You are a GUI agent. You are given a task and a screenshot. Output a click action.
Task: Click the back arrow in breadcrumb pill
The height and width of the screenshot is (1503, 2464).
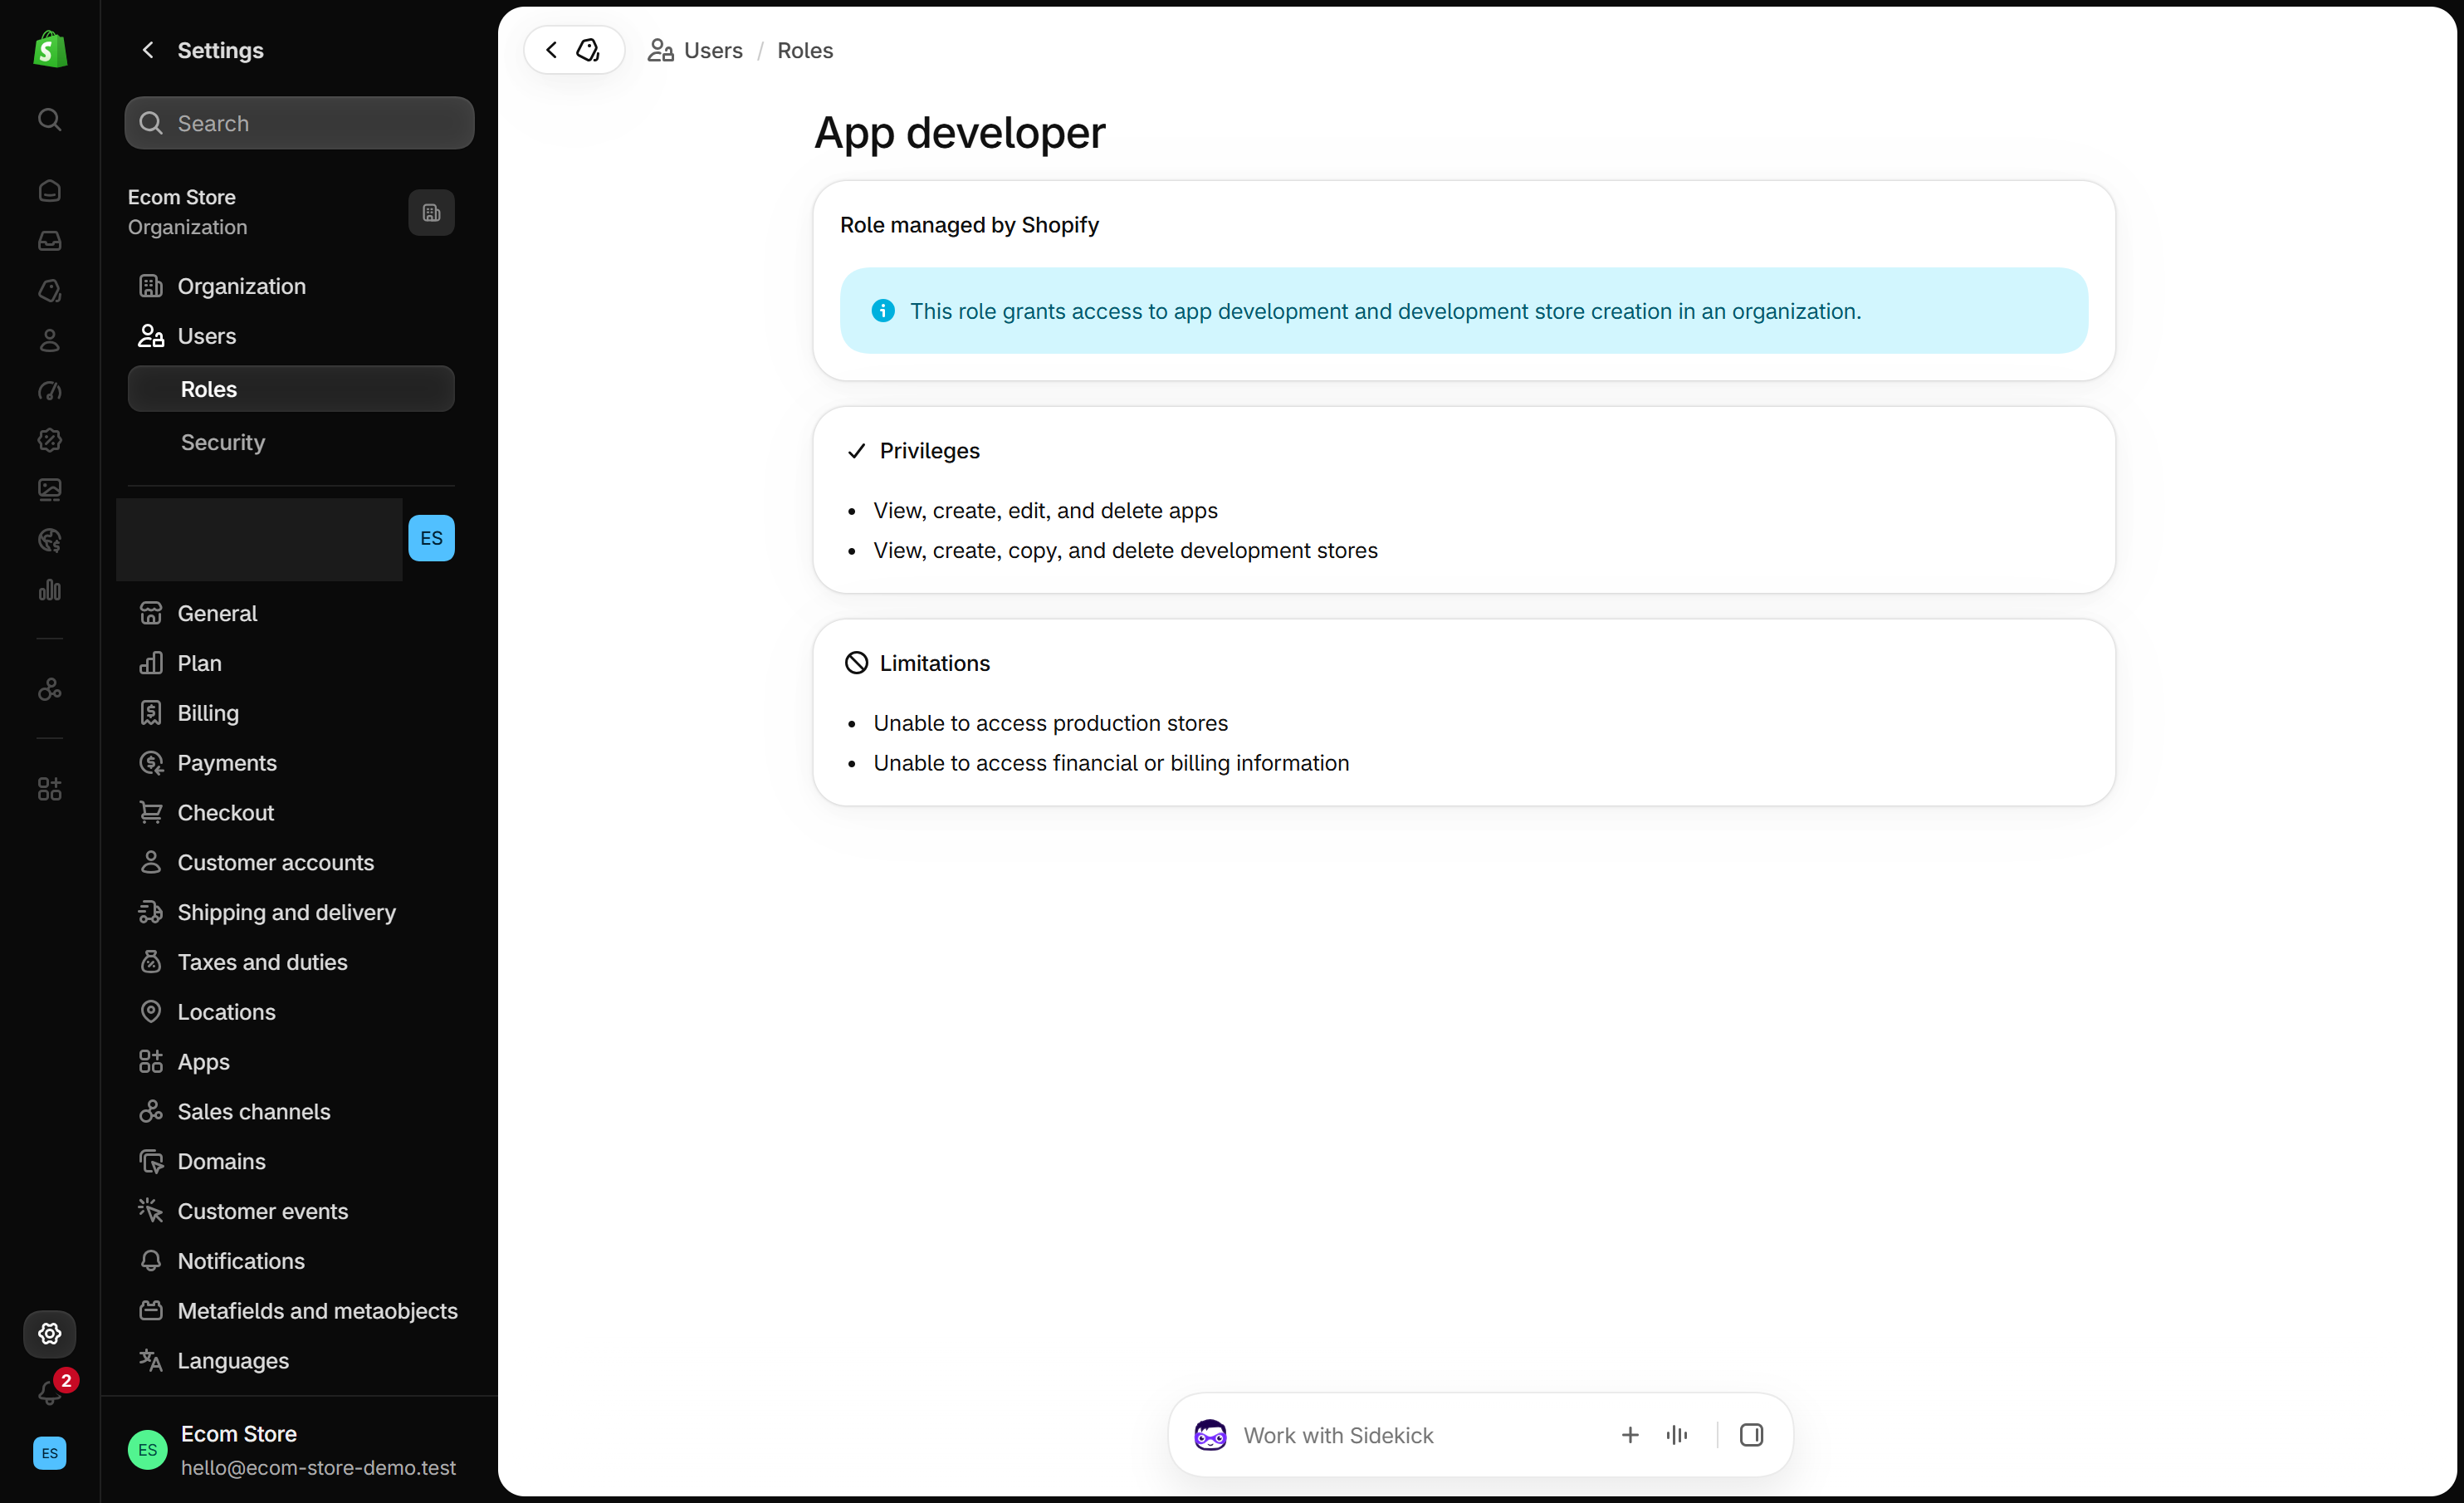click(x=552, y=50)
